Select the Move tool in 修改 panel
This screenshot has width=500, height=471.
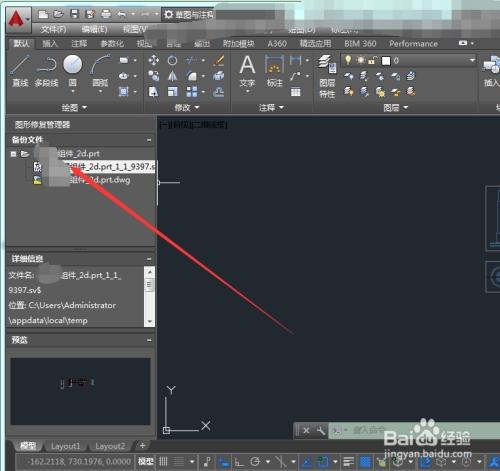[153, 60]
